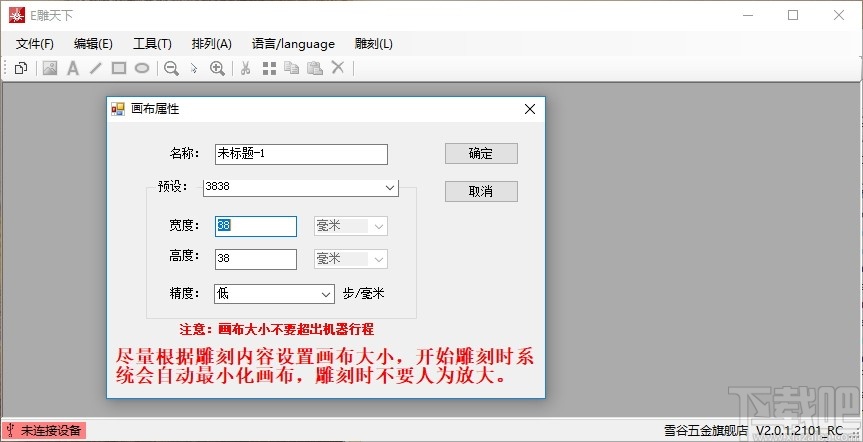Viewport: 863px width, 442px height.
Task: Click the USB icon in status bar
Action: 10,430
